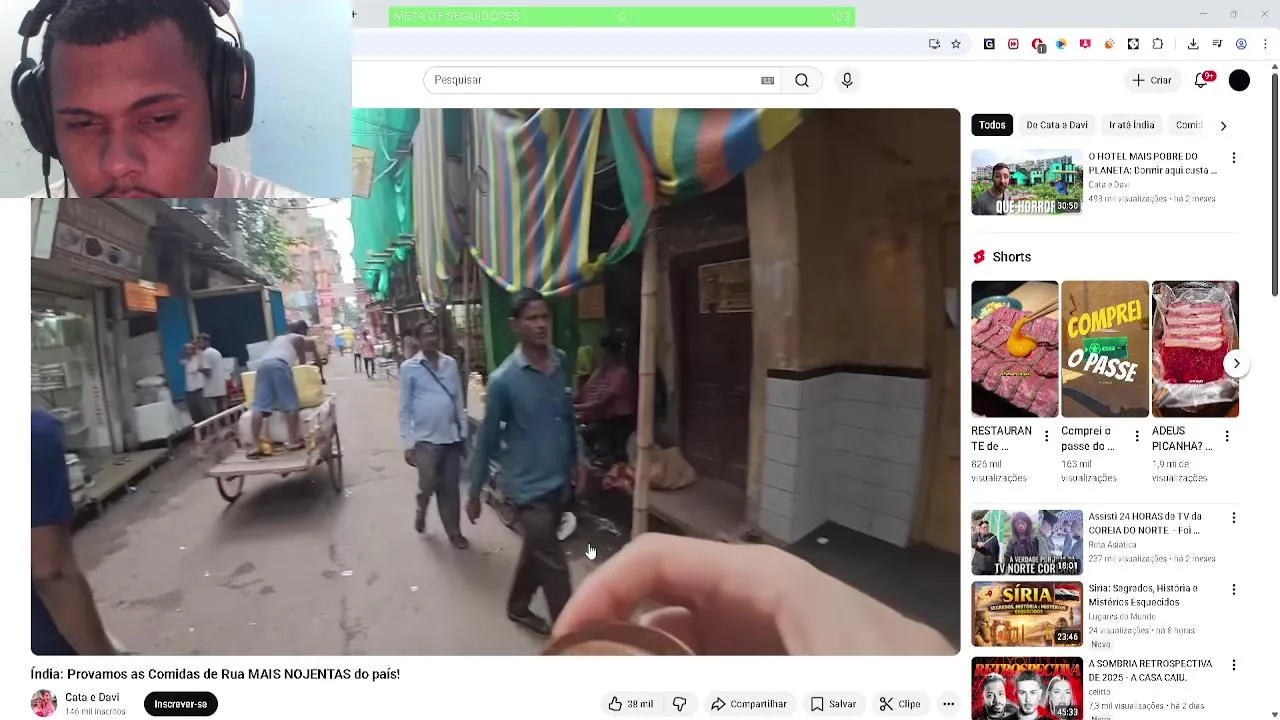This screenshot has height=720, width=1280.
Task: Activate voice search microphone icon
Action: tap(847, 80)
